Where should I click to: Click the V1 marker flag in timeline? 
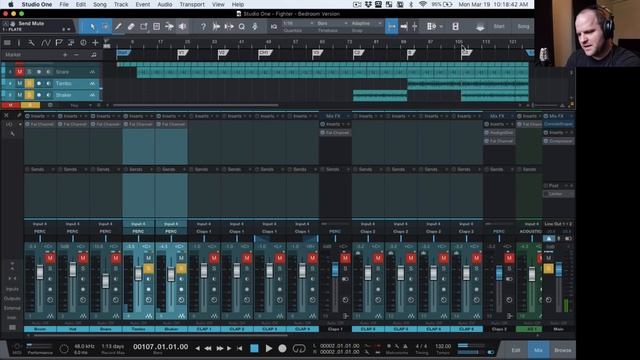click(x=182, y=53)
